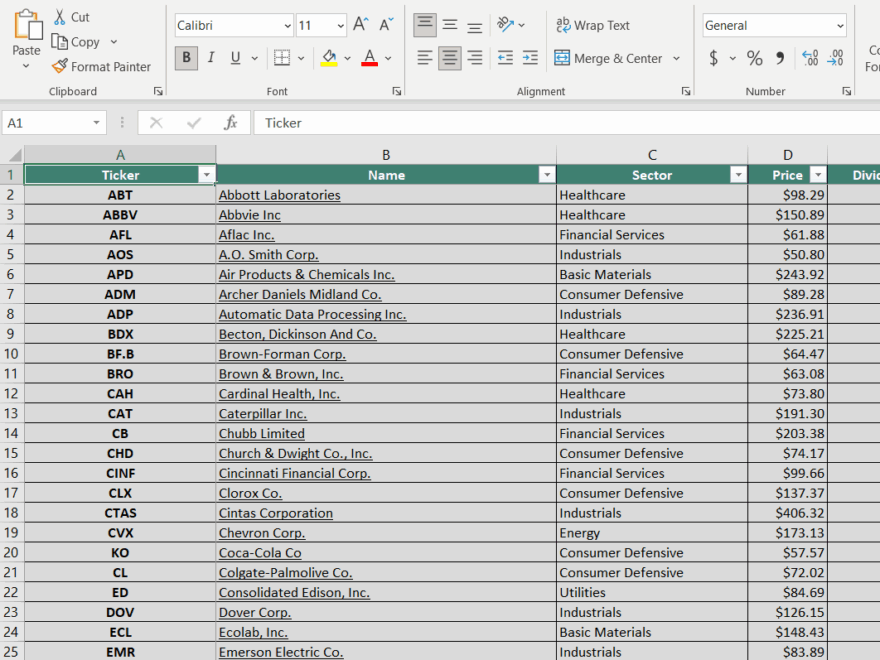Cancel formula bar entry X icon
The width and height of the screenshot is (880, 660).
click(x=156, y=122)
